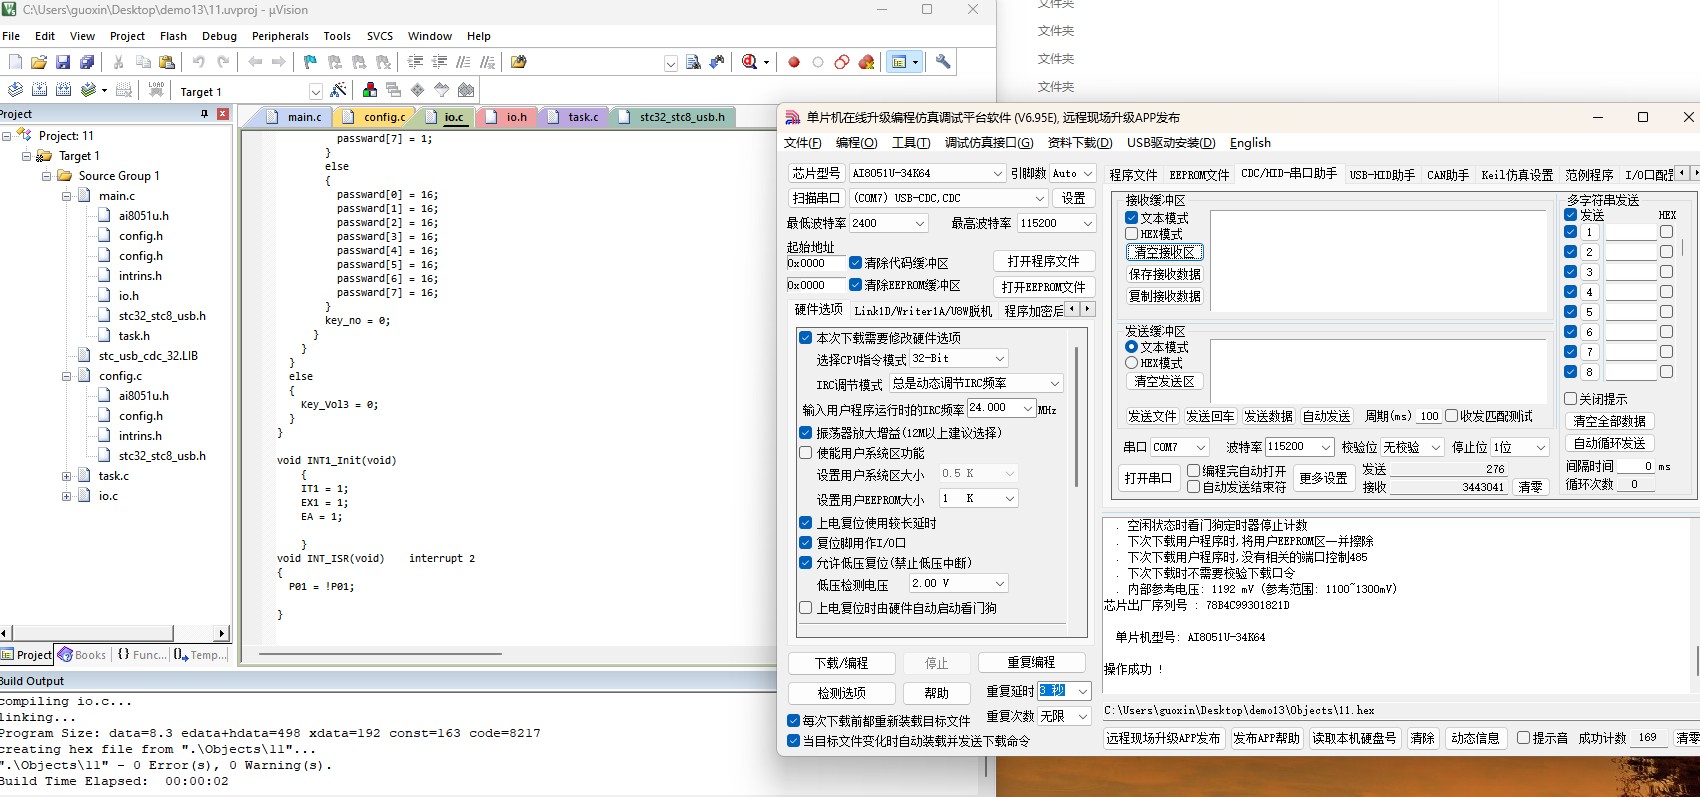Screen dimensions: 1700x797
Task: Enable 提示音 checkbox
Action: pyautogui.click(x=1524, y=738)
